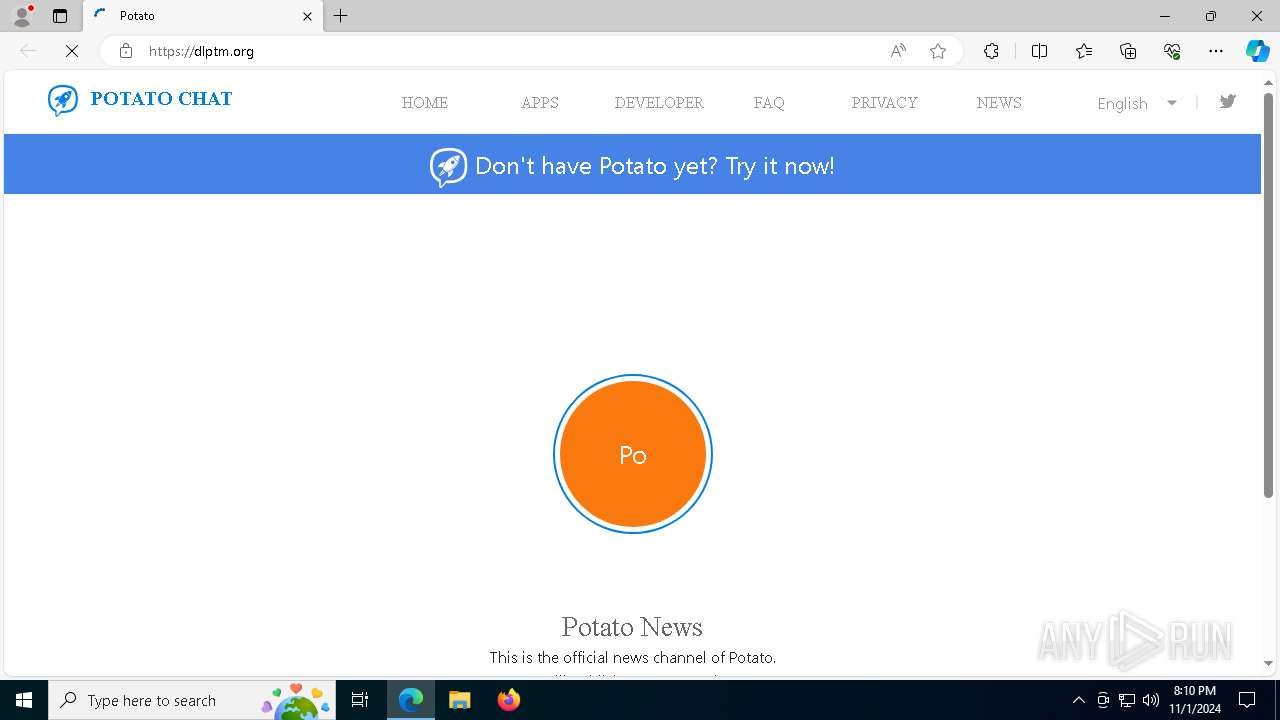The height and width of the screenshot is (720, 1280).
Task: Launch Firefox from the taskbar
Action: coord(509,700)
